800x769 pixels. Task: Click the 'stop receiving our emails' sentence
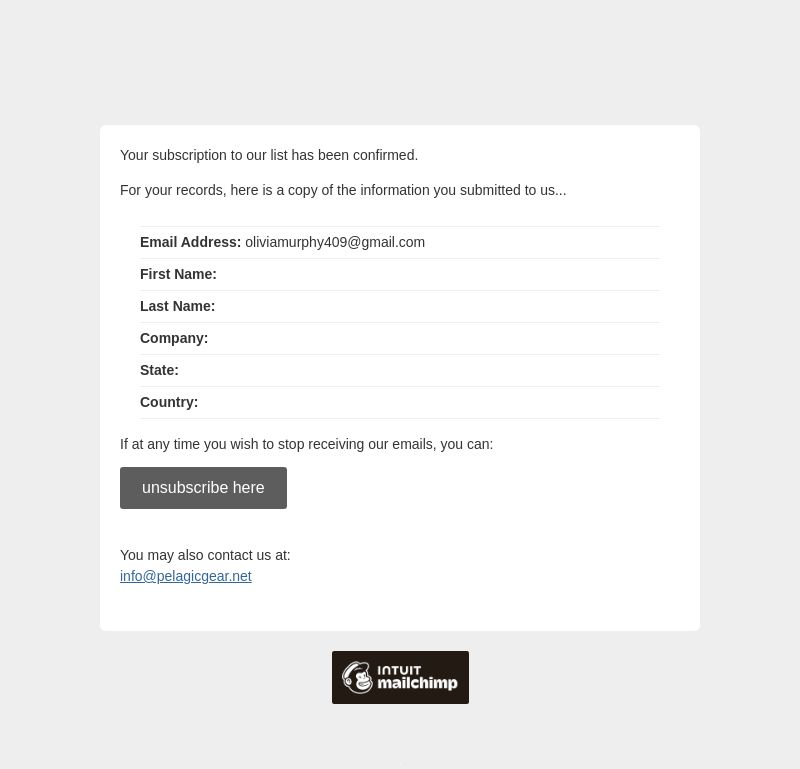click(307, 444)
